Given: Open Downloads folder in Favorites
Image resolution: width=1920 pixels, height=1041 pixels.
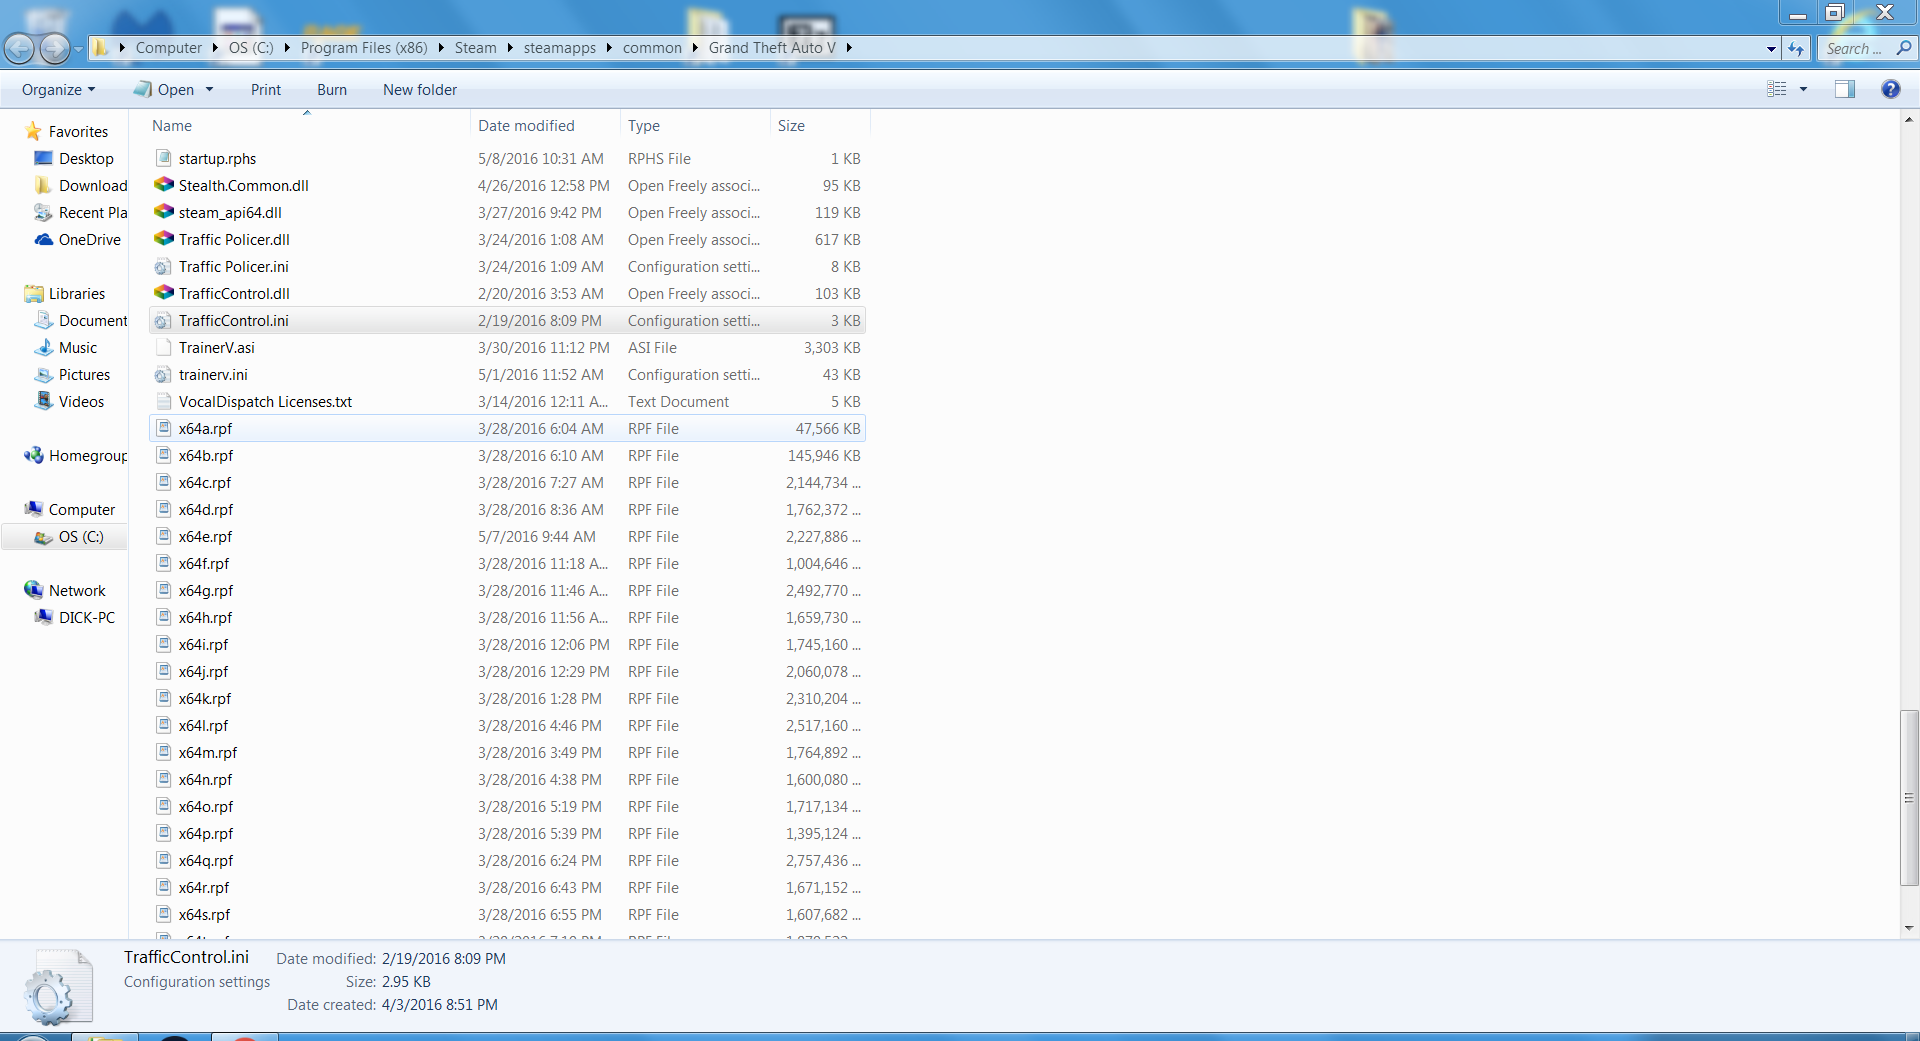Looking at the screenshot, I should [x=93, y=185].
